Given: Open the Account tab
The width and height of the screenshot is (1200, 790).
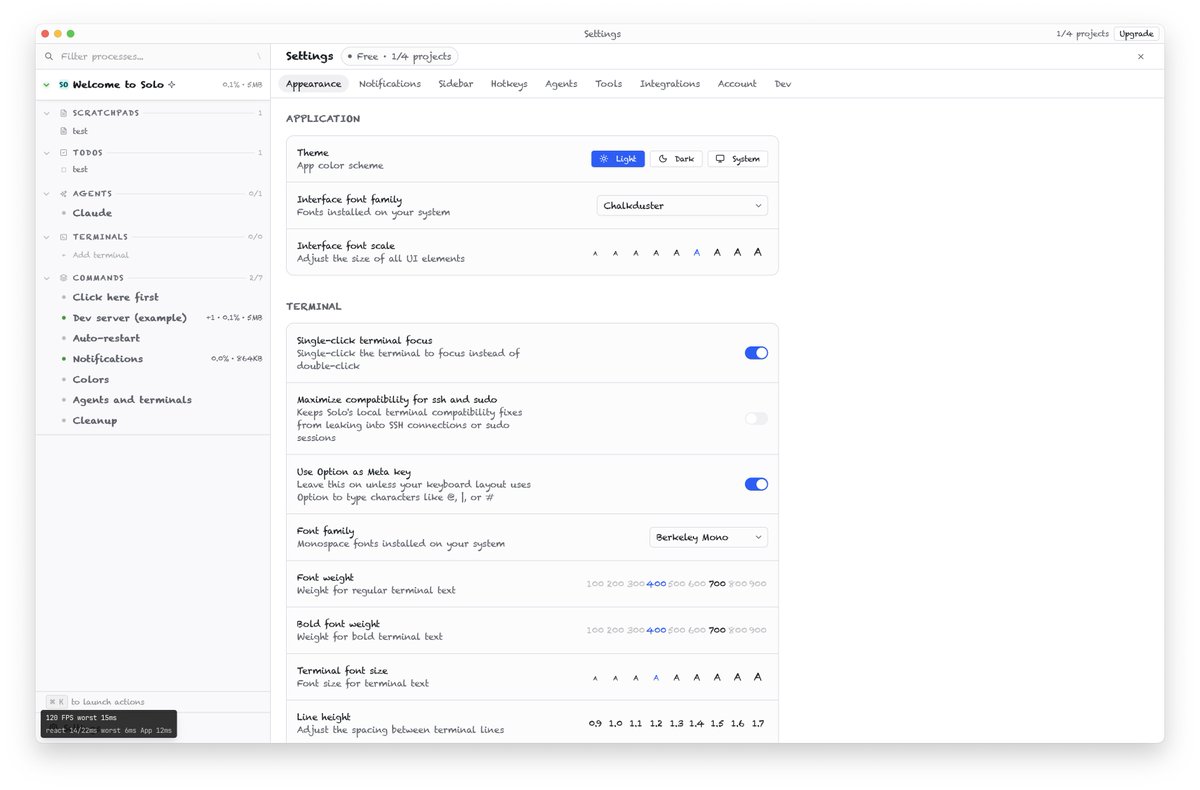Looking at the screenshot, I should (x=737, y=84).
